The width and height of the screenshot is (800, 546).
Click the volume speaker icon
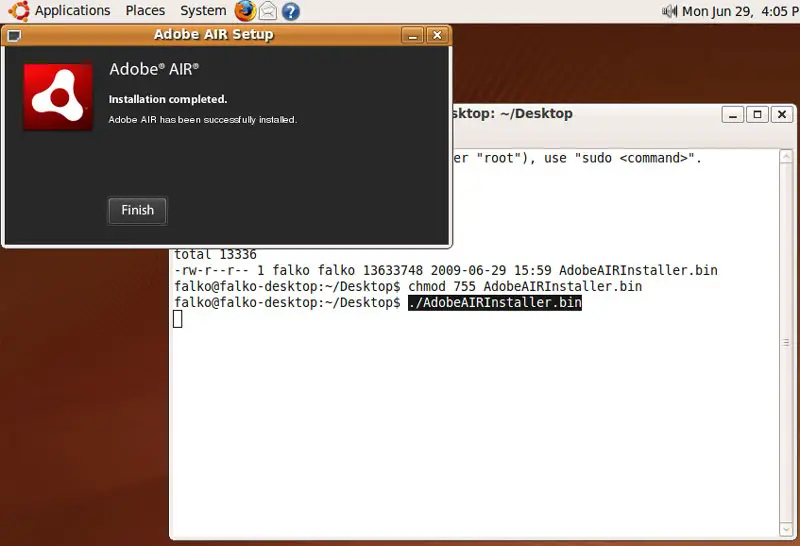[x=669, y=11]
